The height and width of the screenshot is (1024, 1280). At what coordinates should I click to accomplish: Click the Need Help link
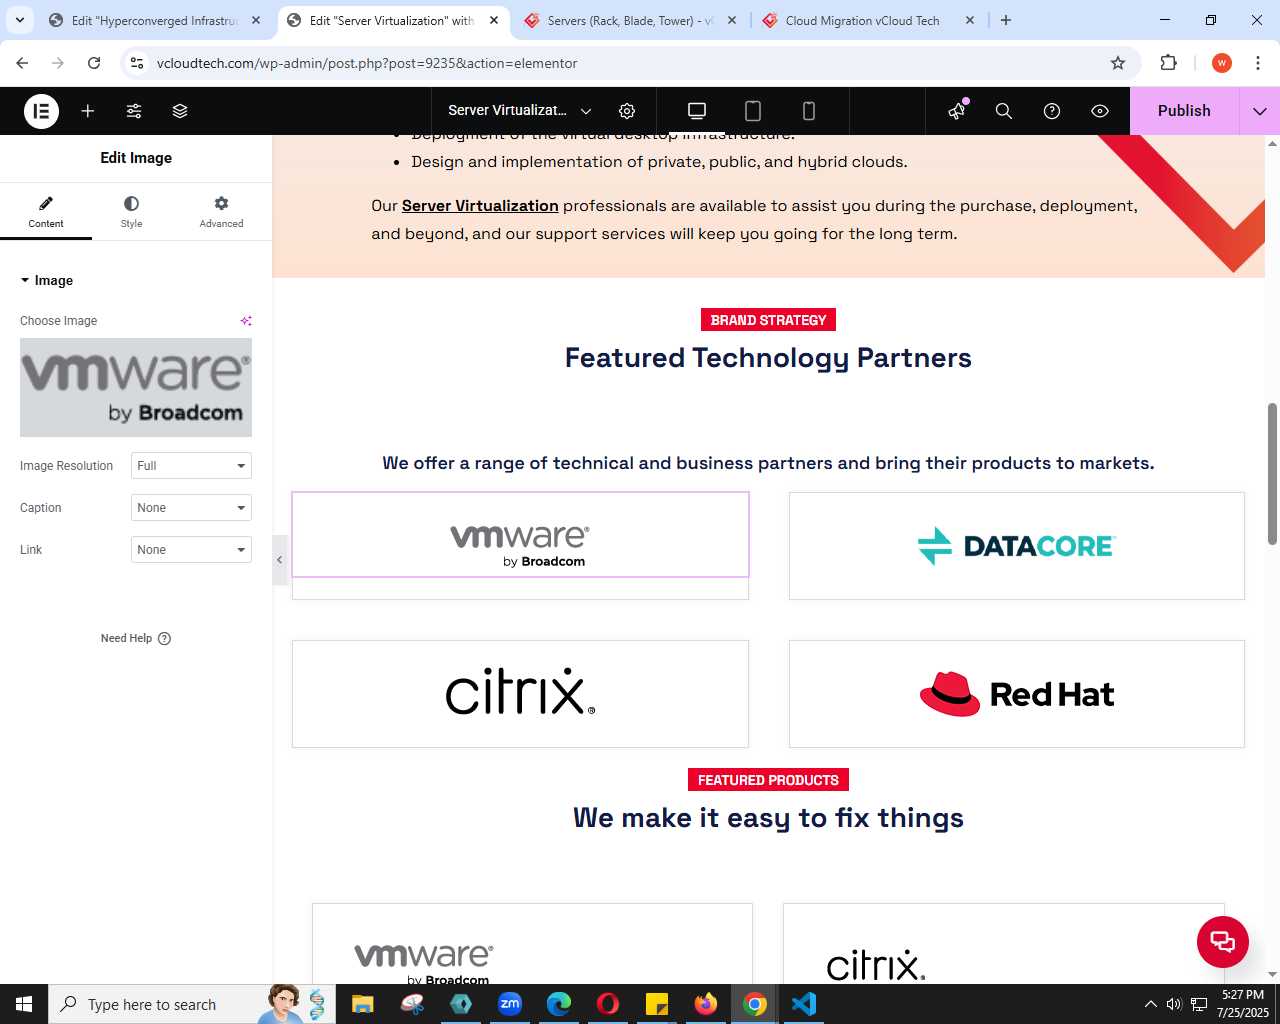pyautogui.click(x=136, y=638)
